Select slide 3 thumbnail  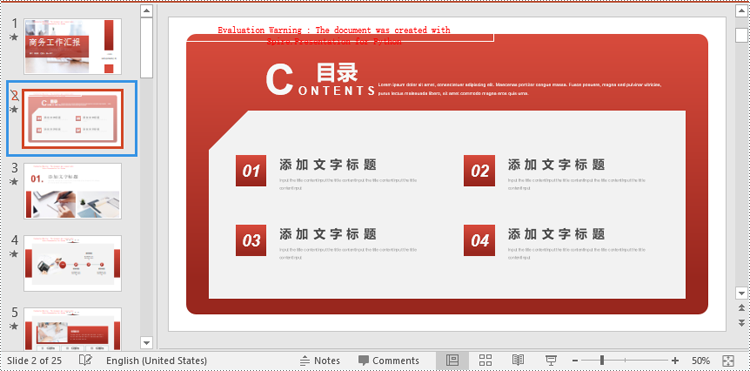click(73, 191)
